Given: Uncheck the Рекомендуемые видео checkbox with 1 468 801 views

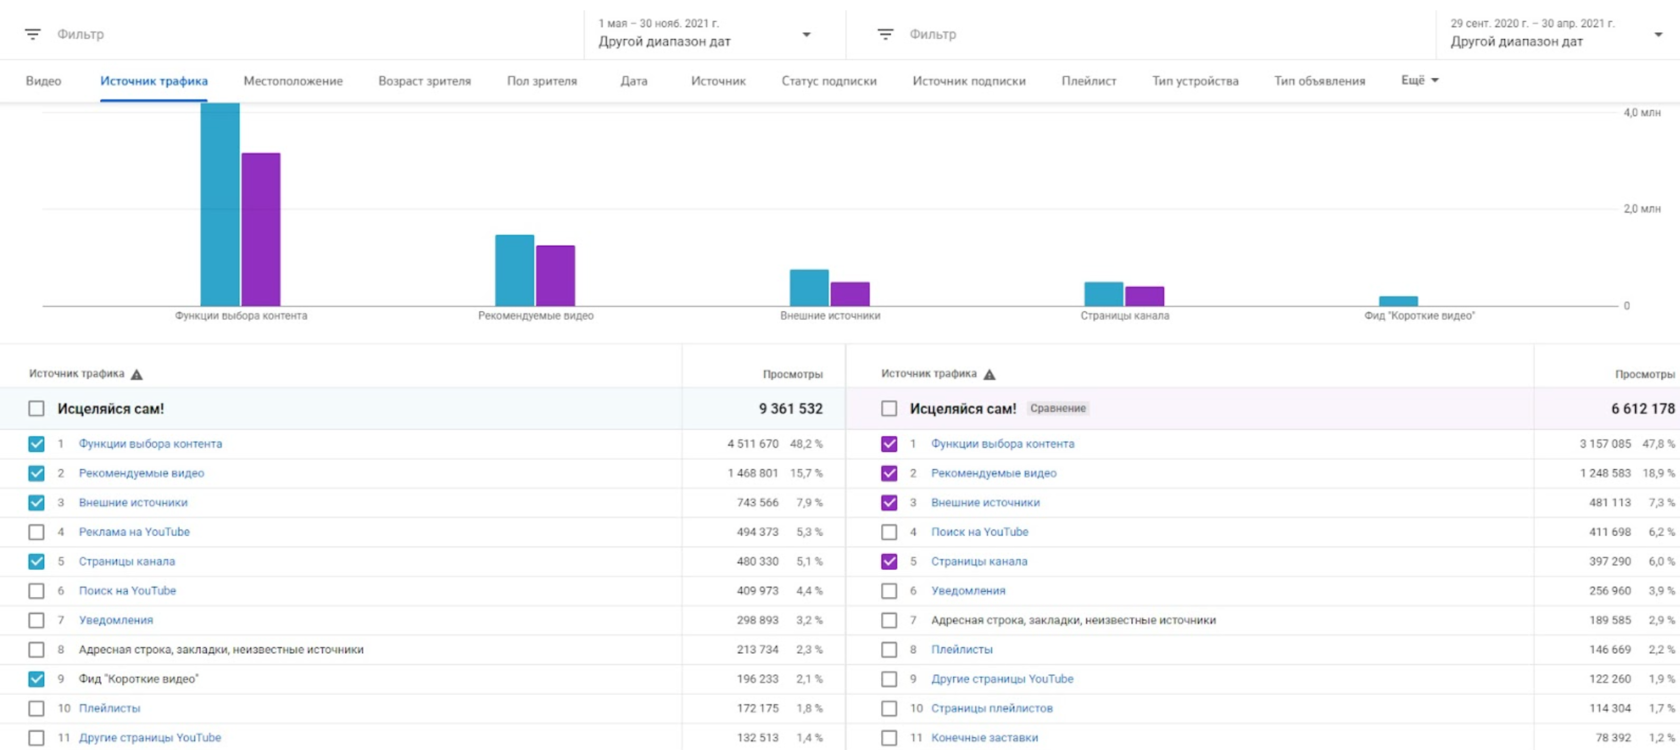Looking at the screenshot, I should (x=37, y=473).
